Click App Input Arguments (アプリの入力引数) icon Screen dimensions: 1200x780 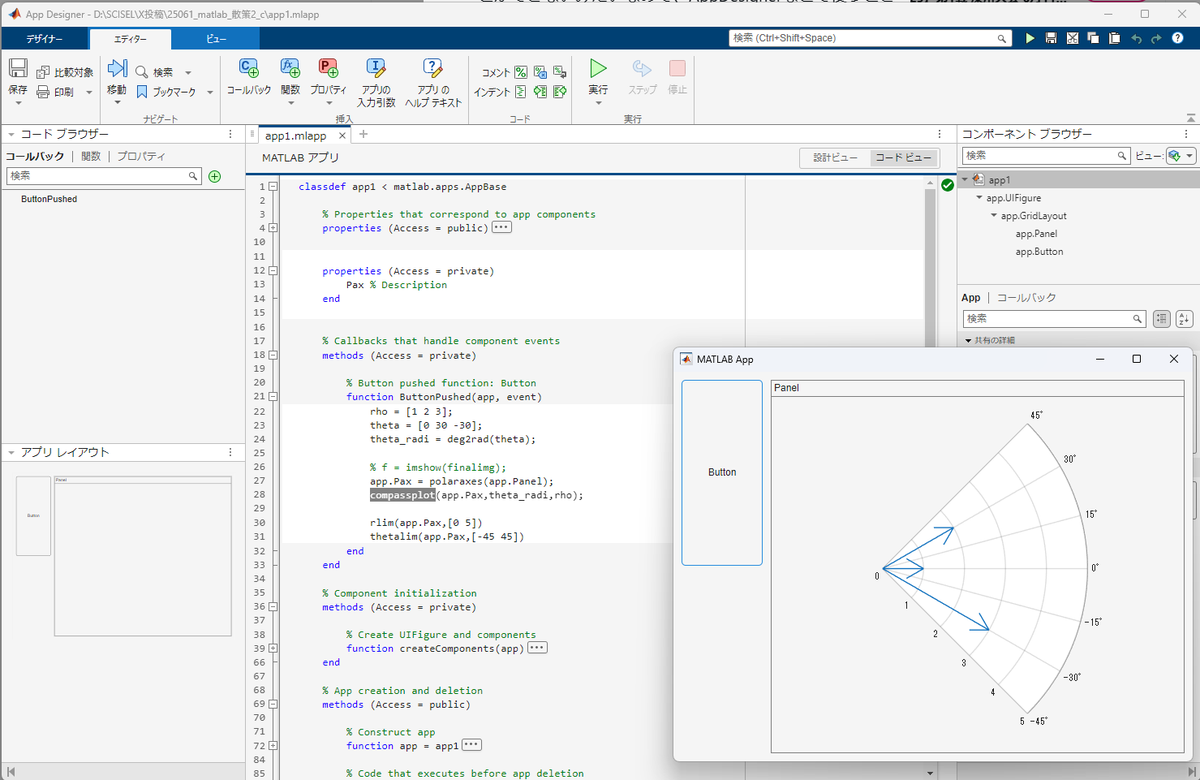pos(376,68)
